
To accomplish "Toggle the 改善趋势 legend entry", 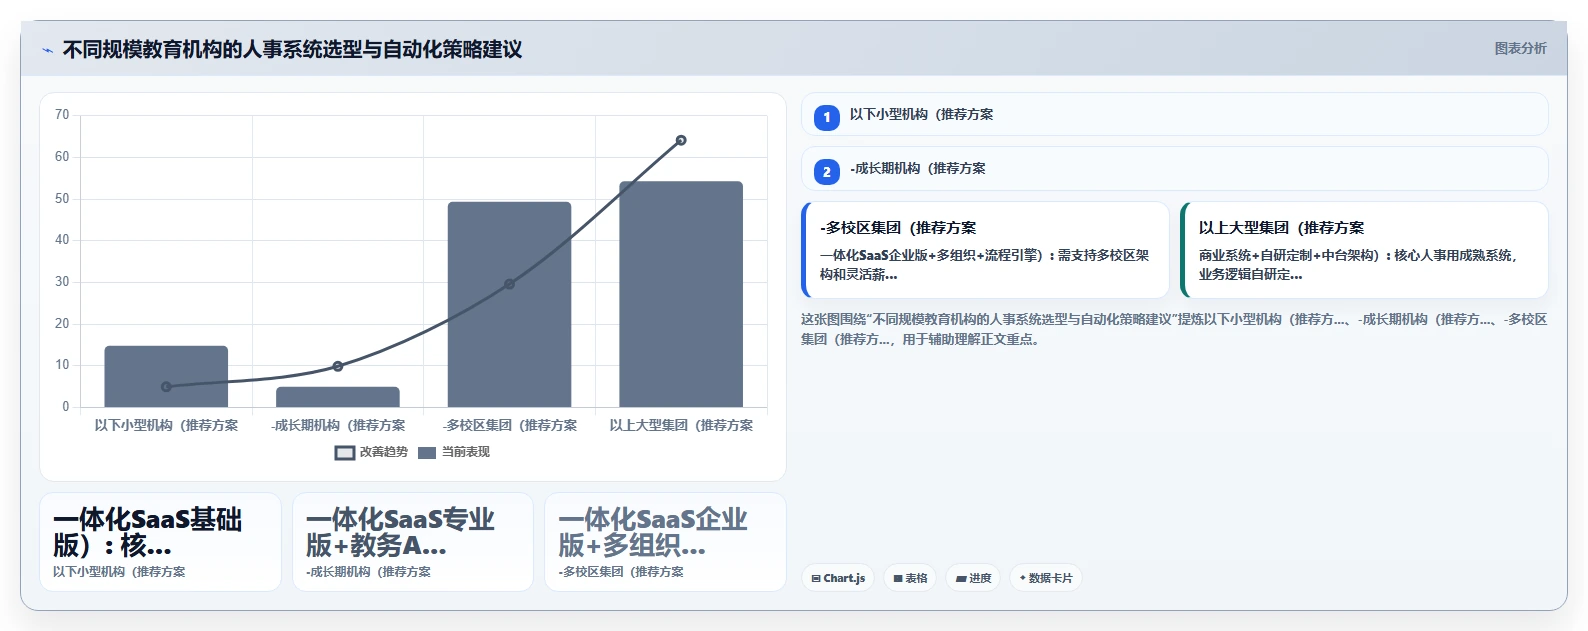I will point(371,452).
